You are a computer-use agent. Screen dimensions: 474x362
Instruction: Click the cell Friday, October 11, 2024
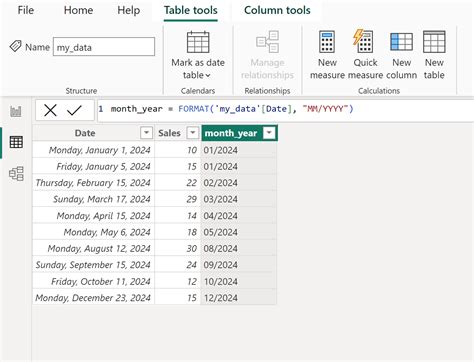click(94, 281)
